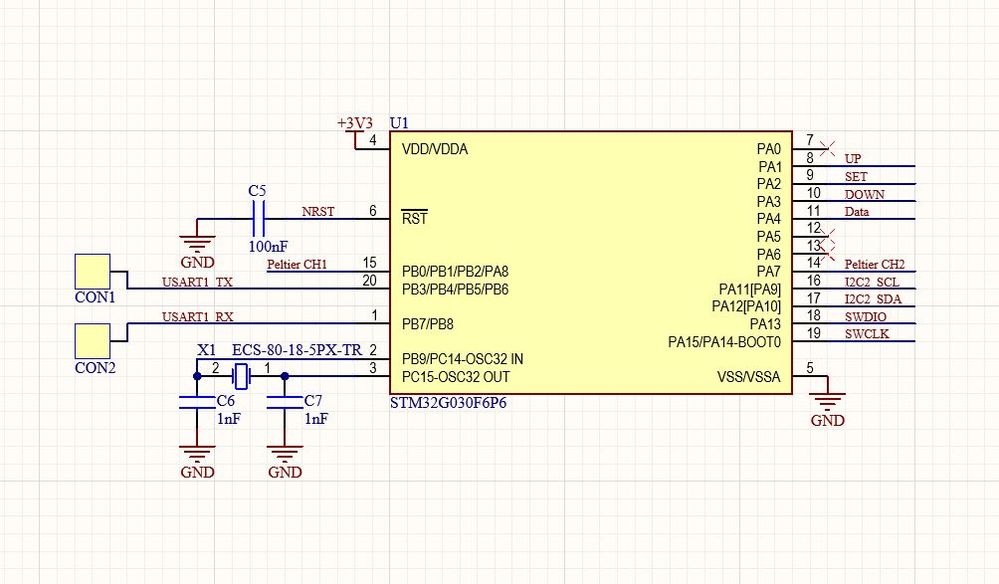Click the USART1_TX net label
This screenshot has height=584, width=999.
[x=197, y=282]
